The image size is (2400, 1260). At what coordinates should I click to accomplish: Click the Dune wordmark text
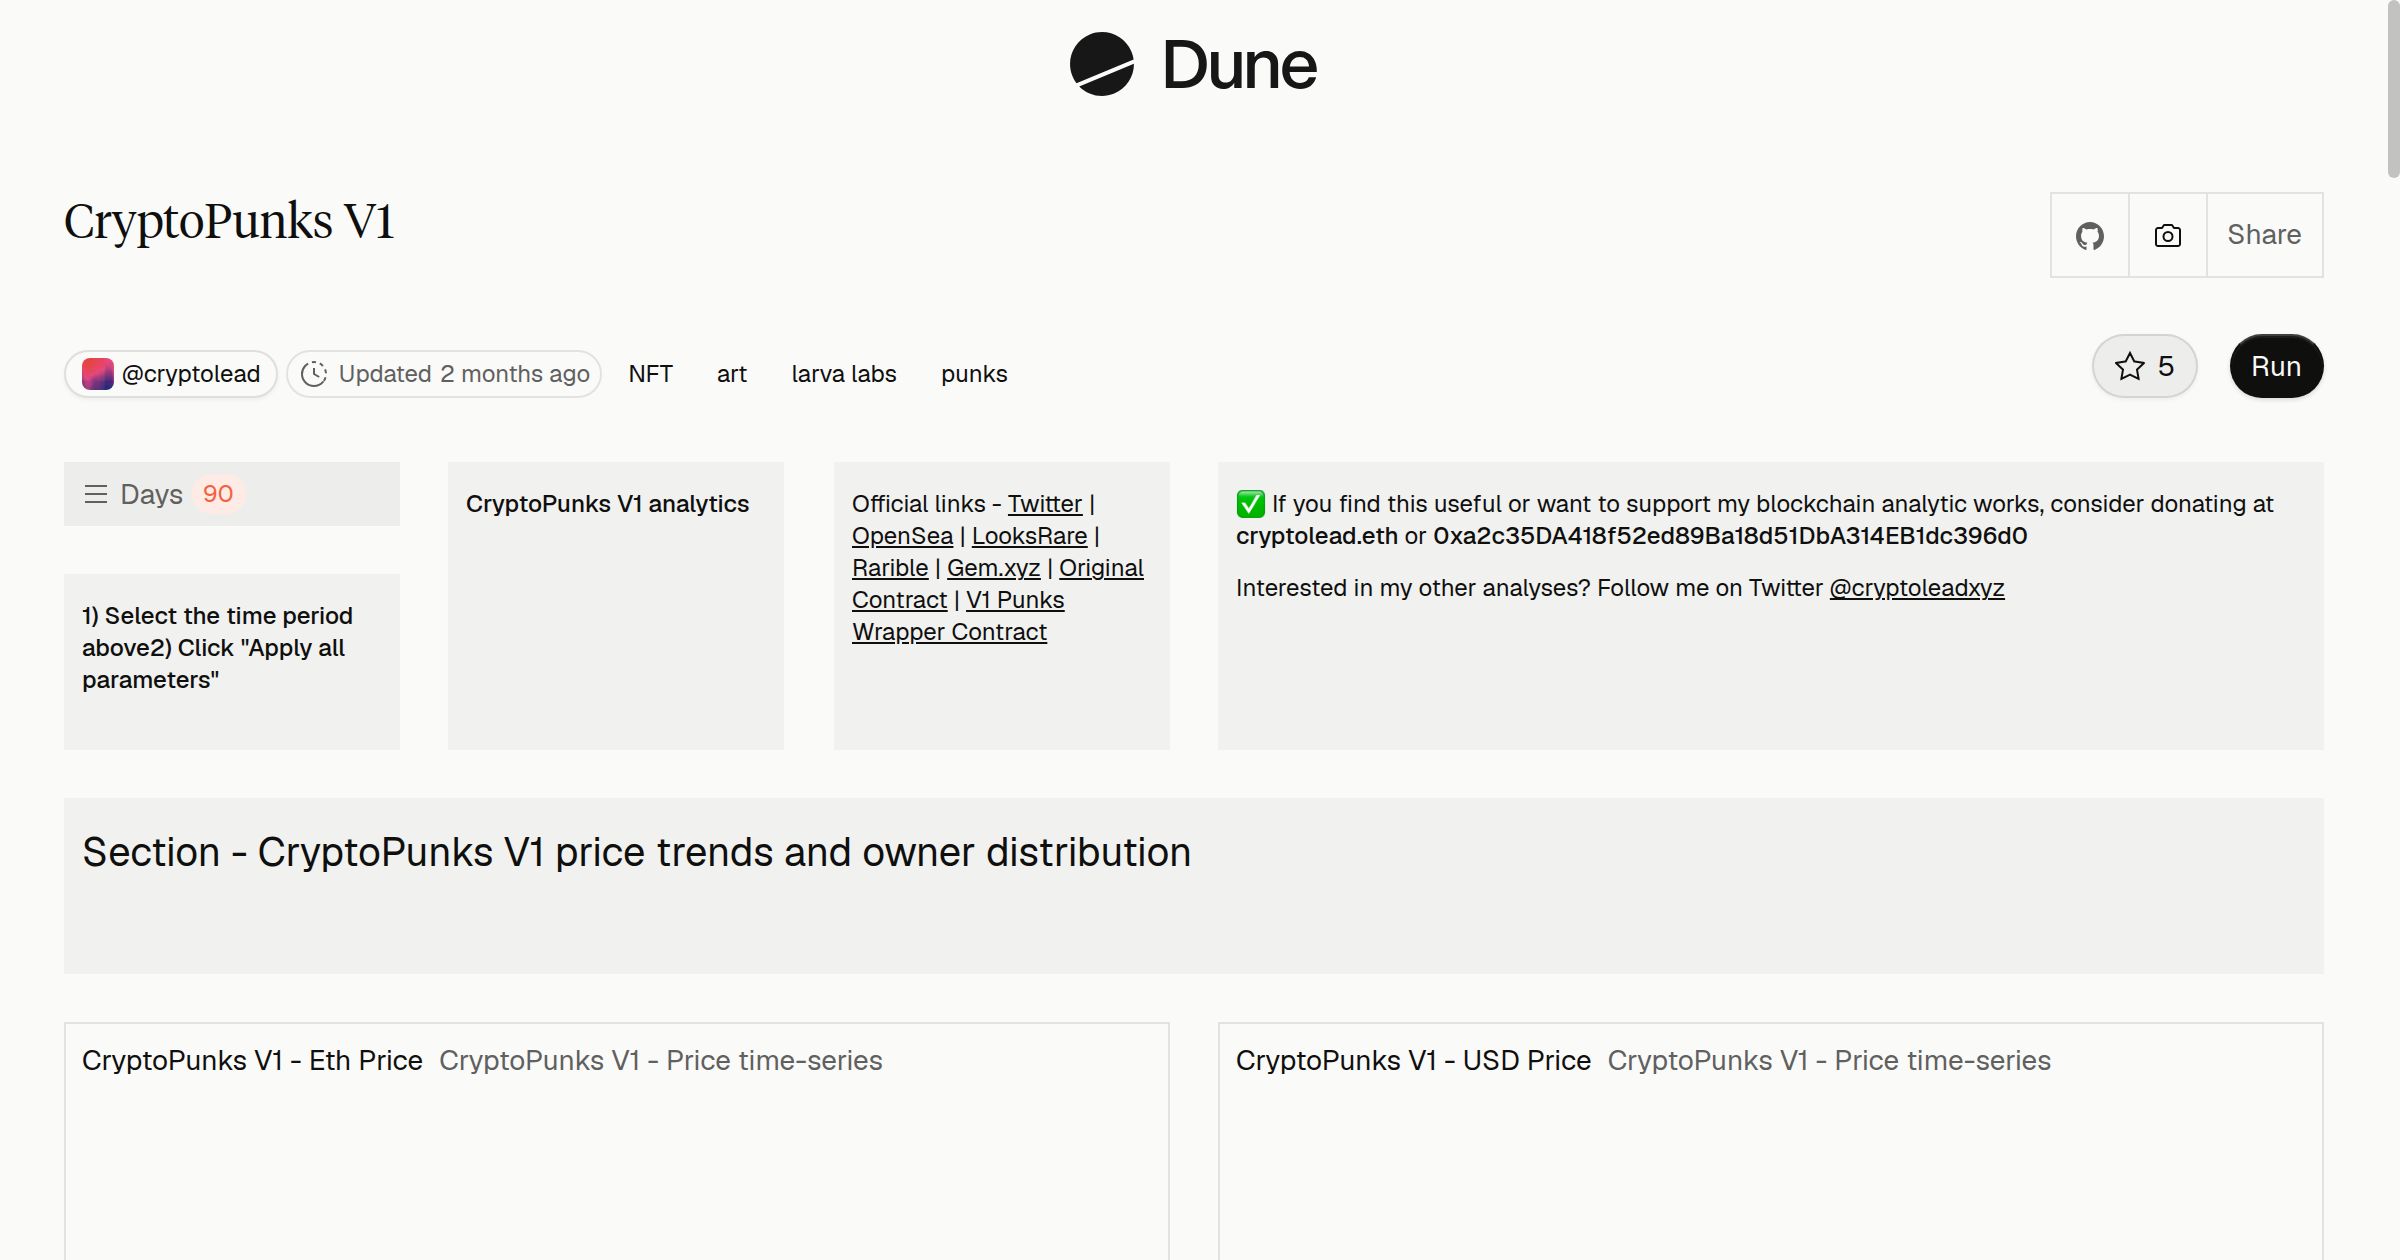(x=1239, y=66)
